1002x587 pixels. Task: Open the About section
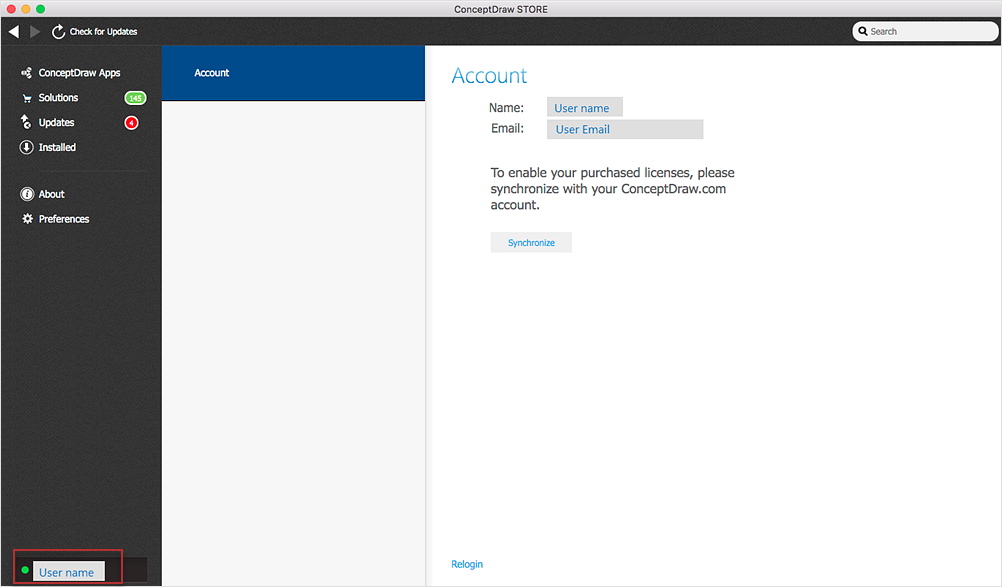click(51, 194)
